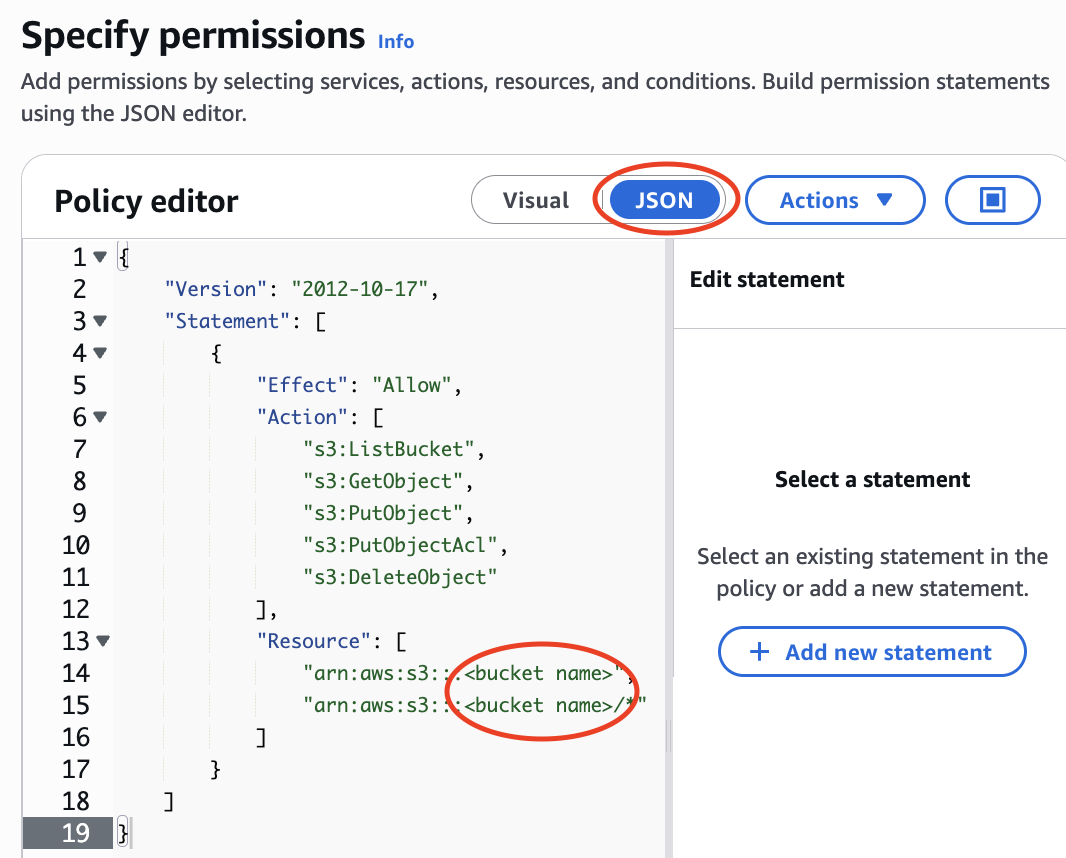Click the fullscreen editor square icon
The width and height of the screenshot is (1066, 858).
tap(992, 201)
